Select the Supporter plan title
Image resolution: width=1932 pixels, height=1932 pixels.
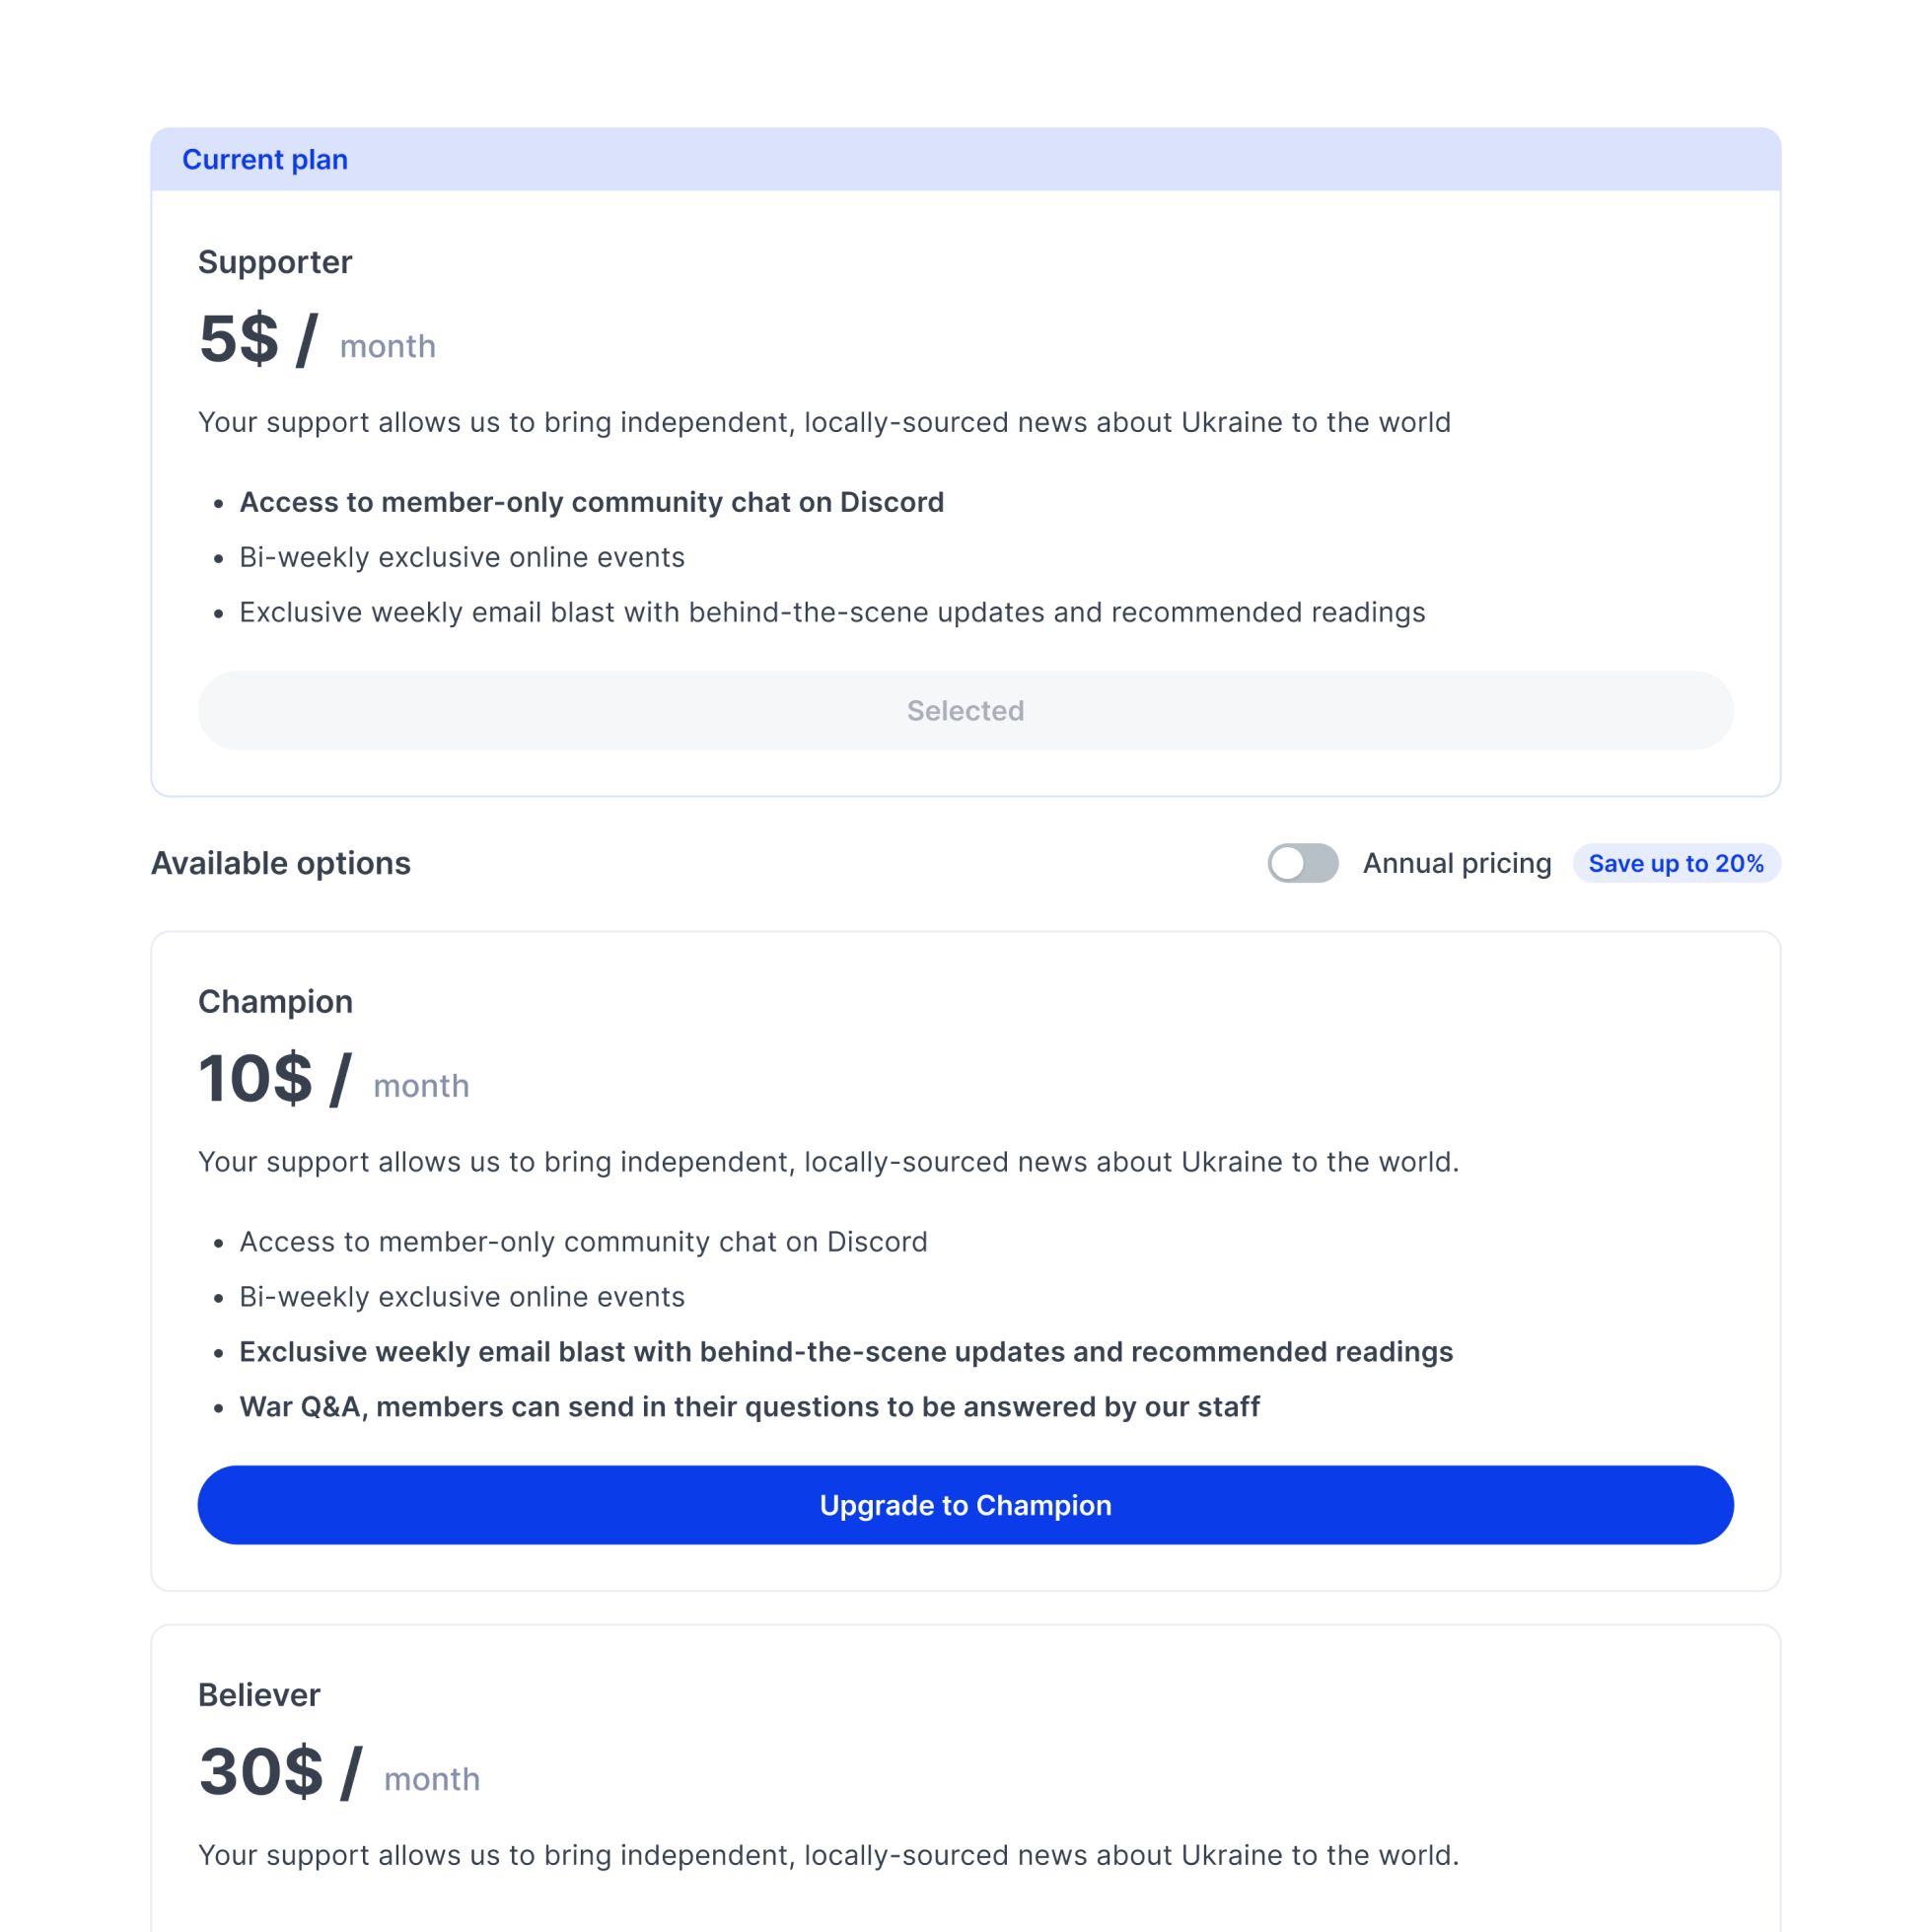point(275,262)
